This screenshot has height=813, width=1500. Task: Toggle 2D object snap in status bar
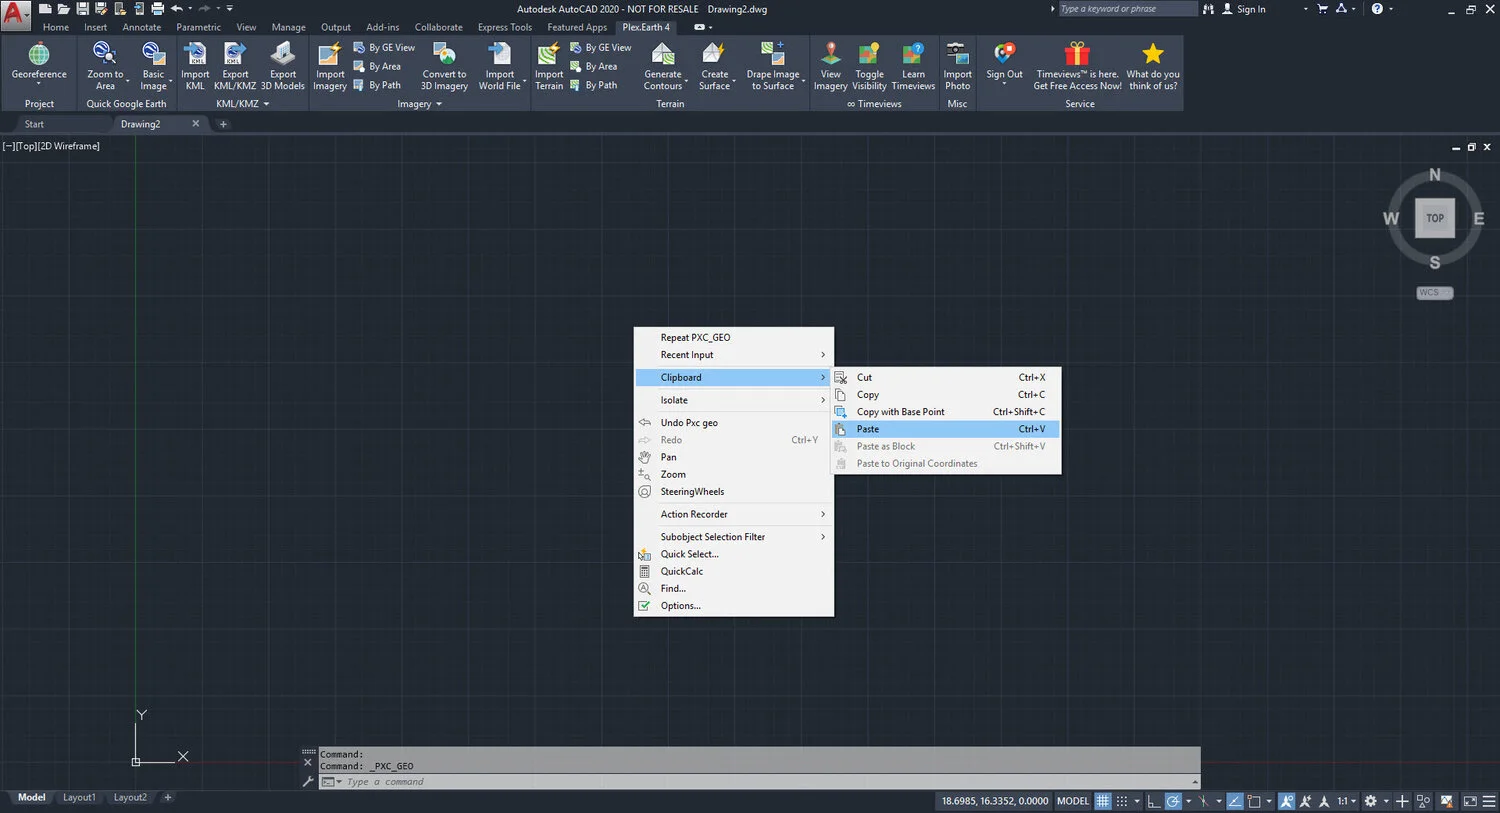click(1254, 801)
